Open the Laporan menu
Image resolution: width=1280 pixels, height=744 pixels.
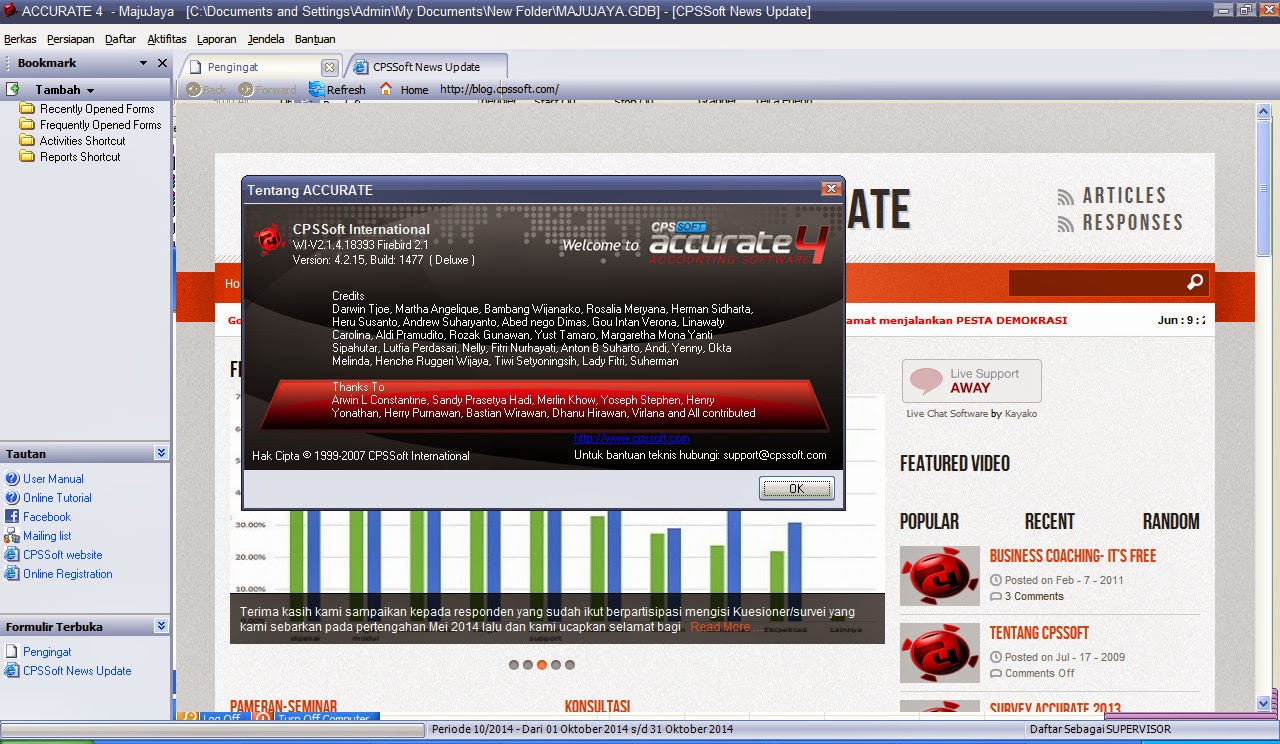(217, 39)
